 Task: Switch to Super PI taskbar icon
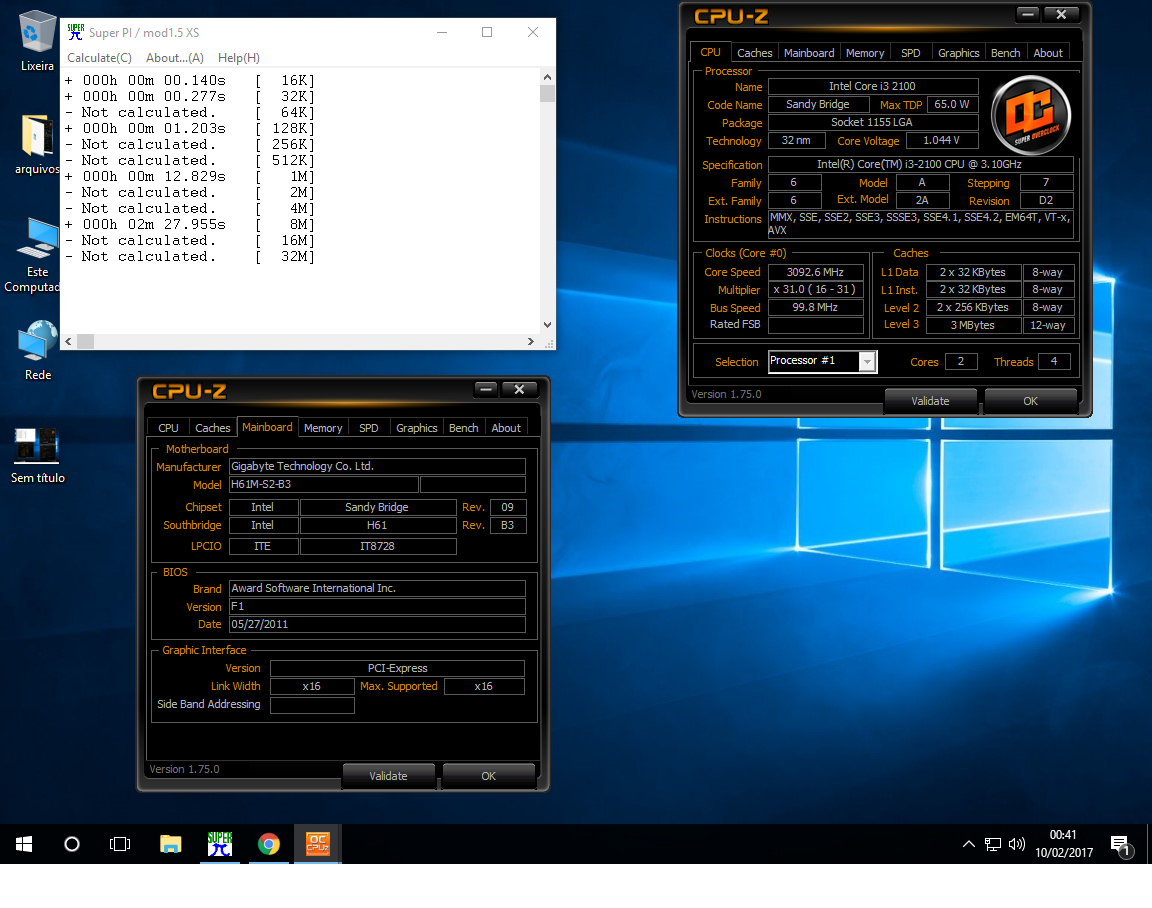(220, 844)
